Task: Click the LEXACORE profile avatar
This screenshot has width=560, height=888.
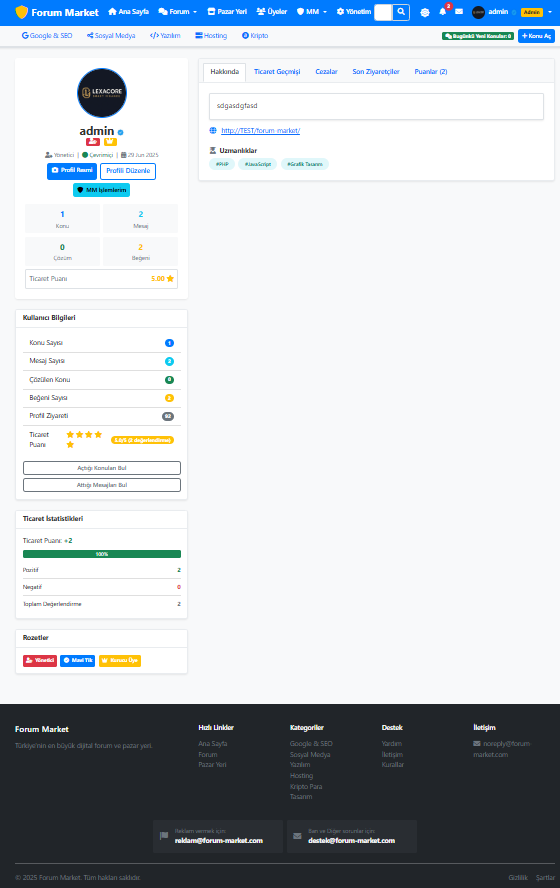Action: [x=102, y=93]
